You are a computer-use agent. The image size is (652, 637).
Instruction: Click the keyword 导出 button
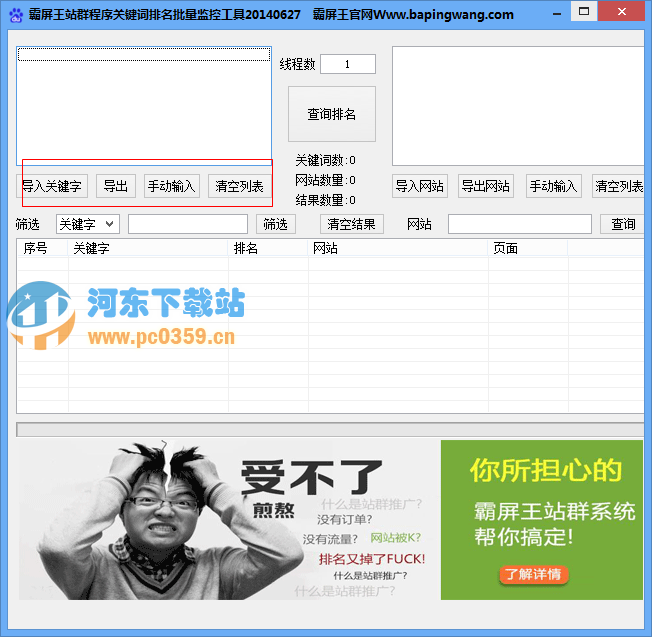pos(116,186)
